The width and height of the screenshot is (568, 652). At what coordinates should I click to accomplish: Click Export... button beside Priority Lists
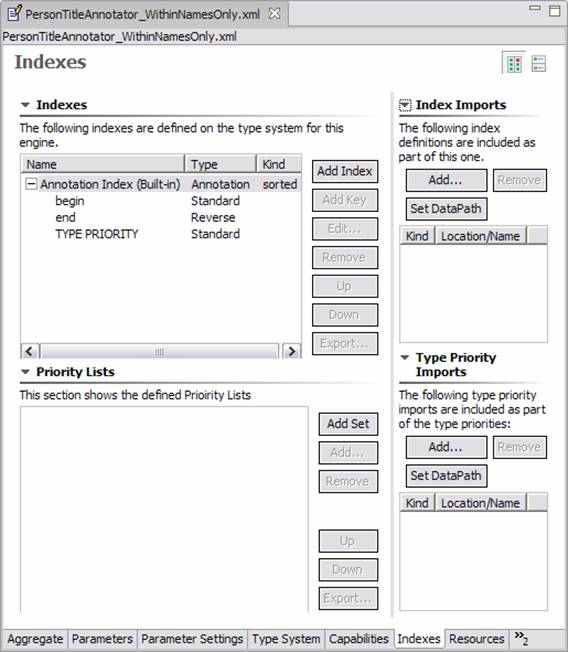click(348, 598)
